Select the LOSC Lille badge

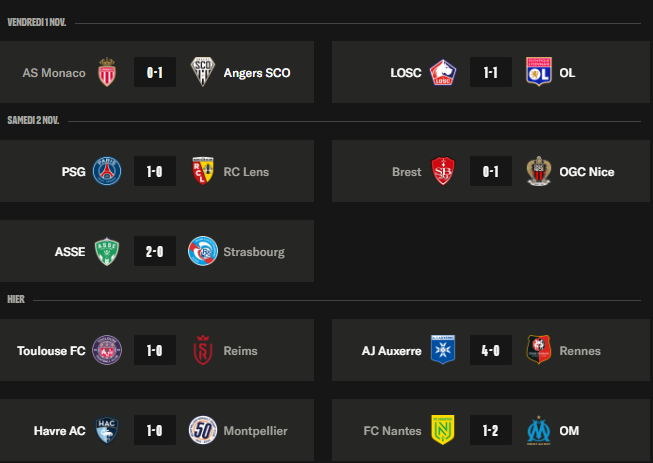click(443, 72)
